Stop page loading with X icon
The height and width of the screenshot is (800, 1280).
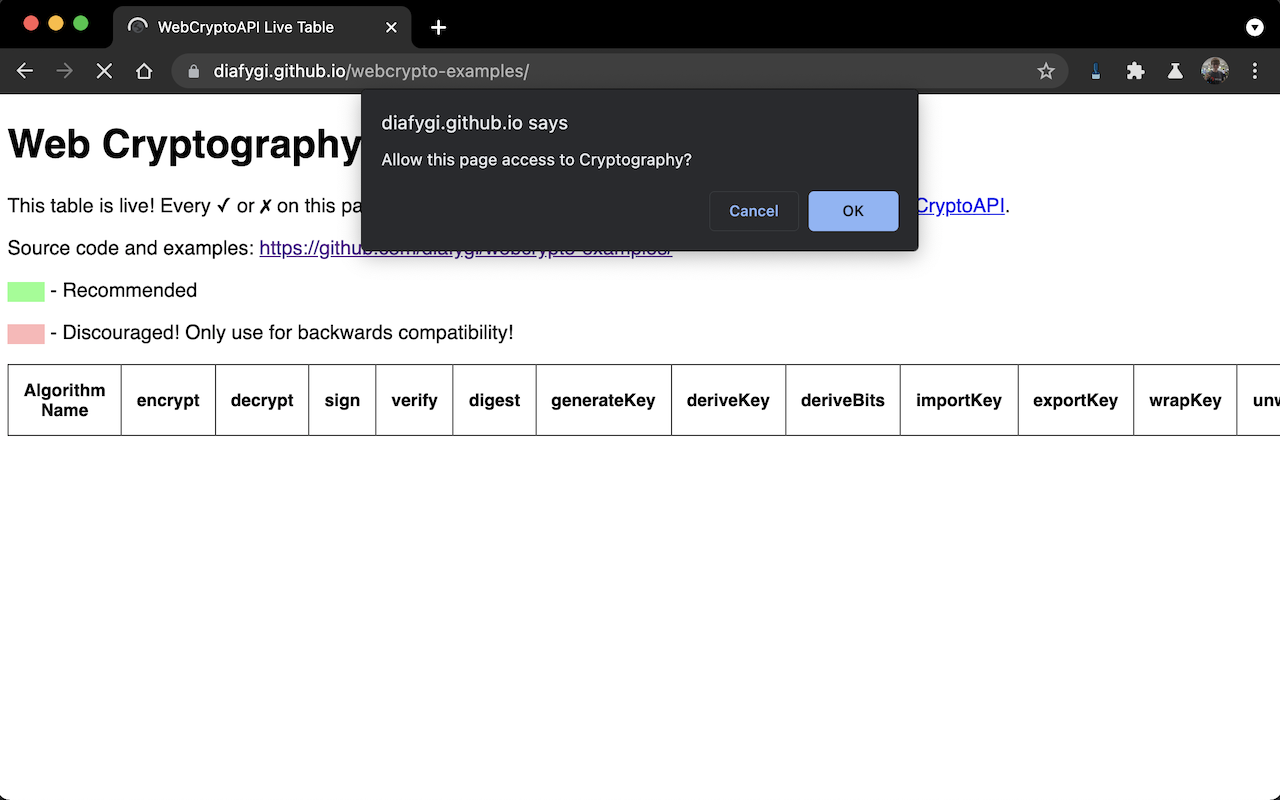104,71
